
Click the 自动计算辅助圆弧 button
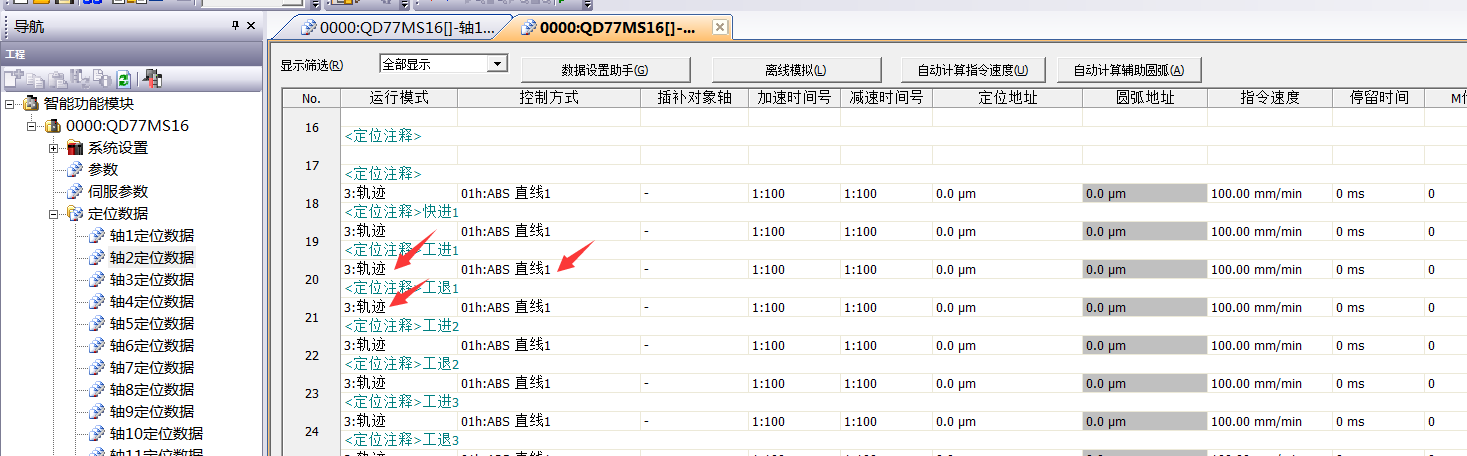click(1128, 70)
